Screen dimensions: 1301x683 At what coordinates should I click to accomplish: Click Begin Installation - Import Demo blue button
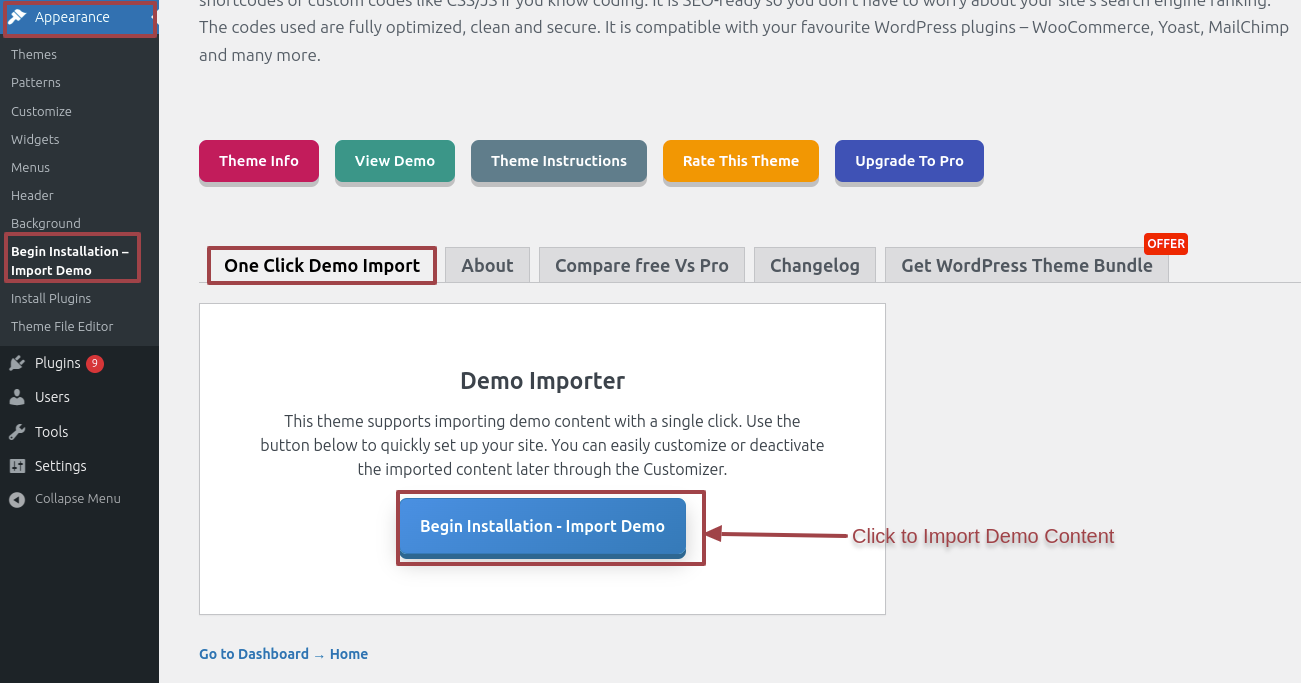click(542, 527)
